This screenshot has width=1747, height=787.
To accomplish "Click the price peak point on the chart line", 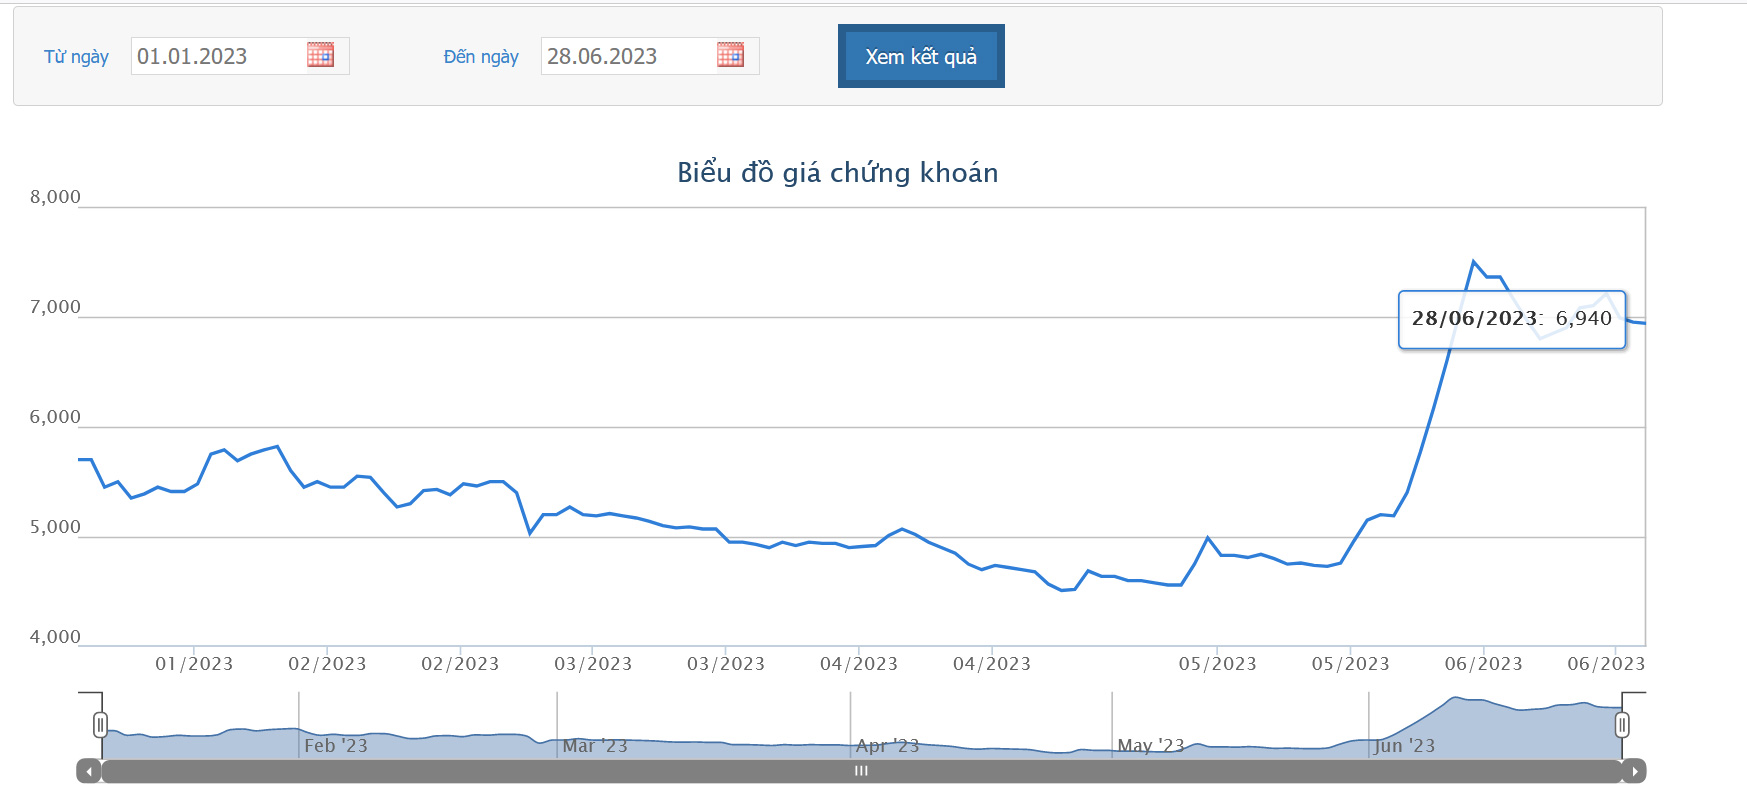I will click(x=1473, y=262).
